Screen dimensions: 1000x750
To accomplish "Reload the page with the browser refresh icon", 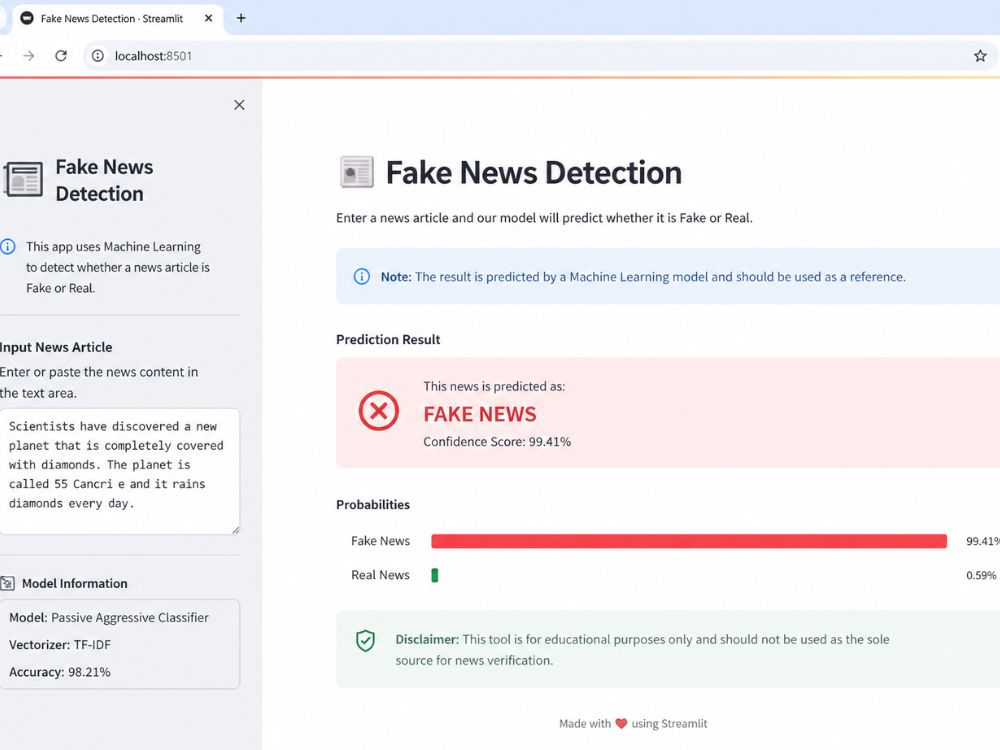I will pos(61,55).
